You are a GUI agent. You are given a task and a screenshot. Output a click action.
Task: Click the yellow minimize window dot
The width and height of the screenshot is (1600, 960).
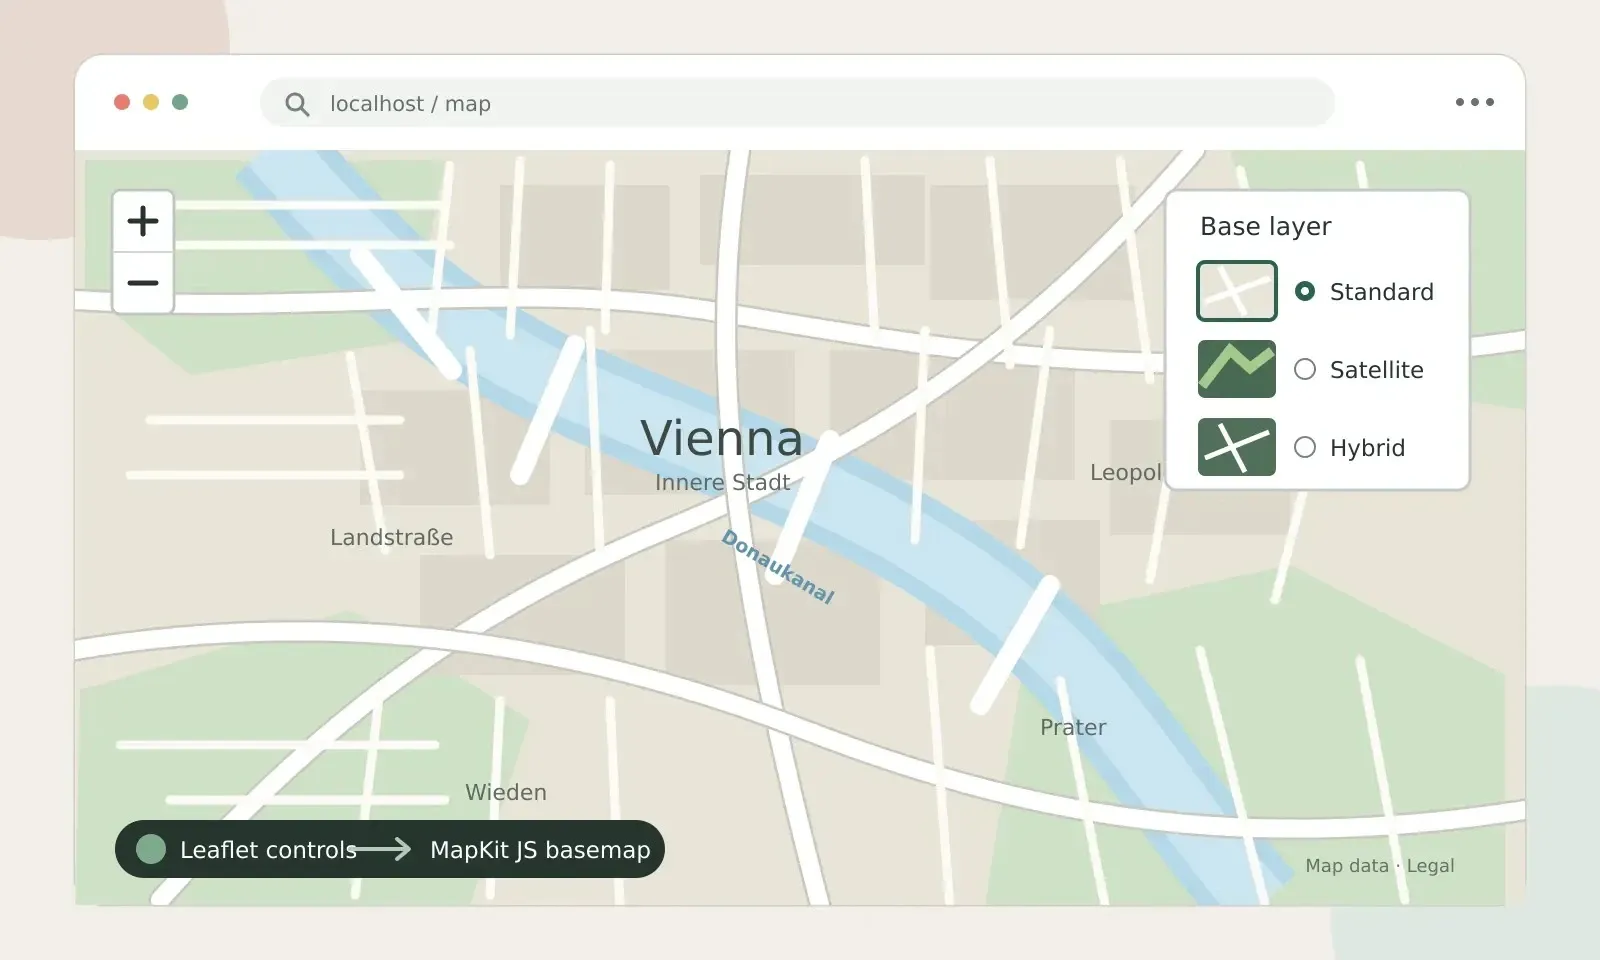[x=151, y=102]
